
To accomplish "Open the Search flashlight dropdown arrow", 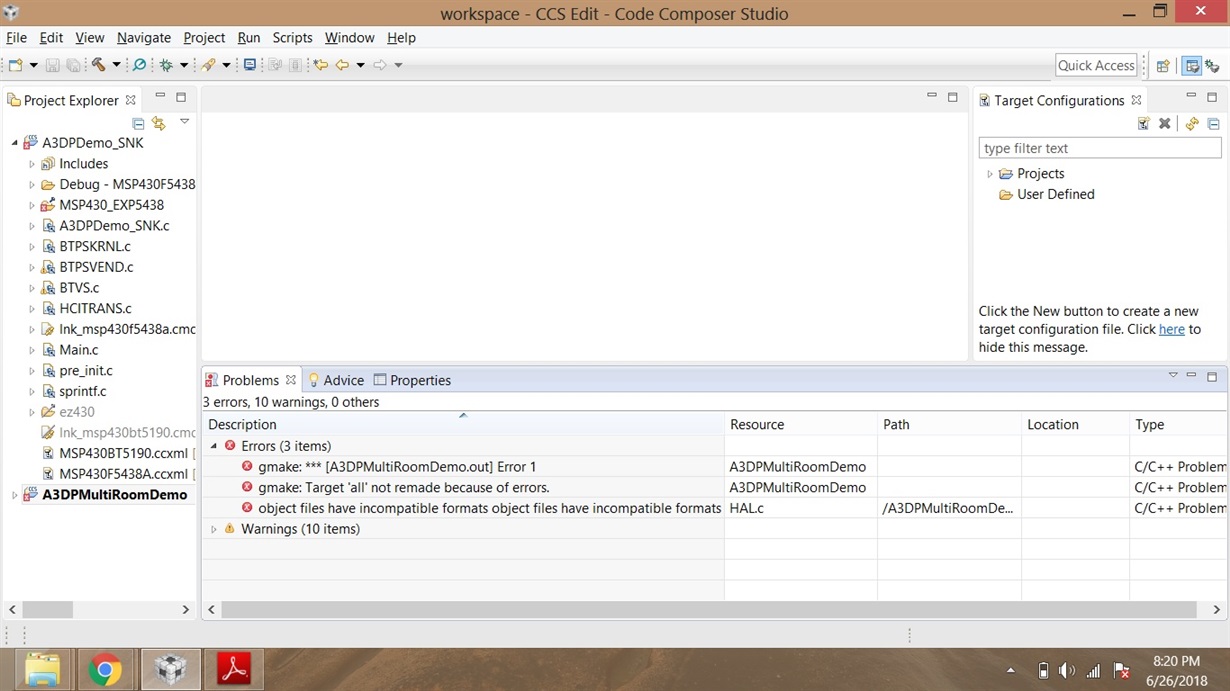I will (x=226, y=65).
